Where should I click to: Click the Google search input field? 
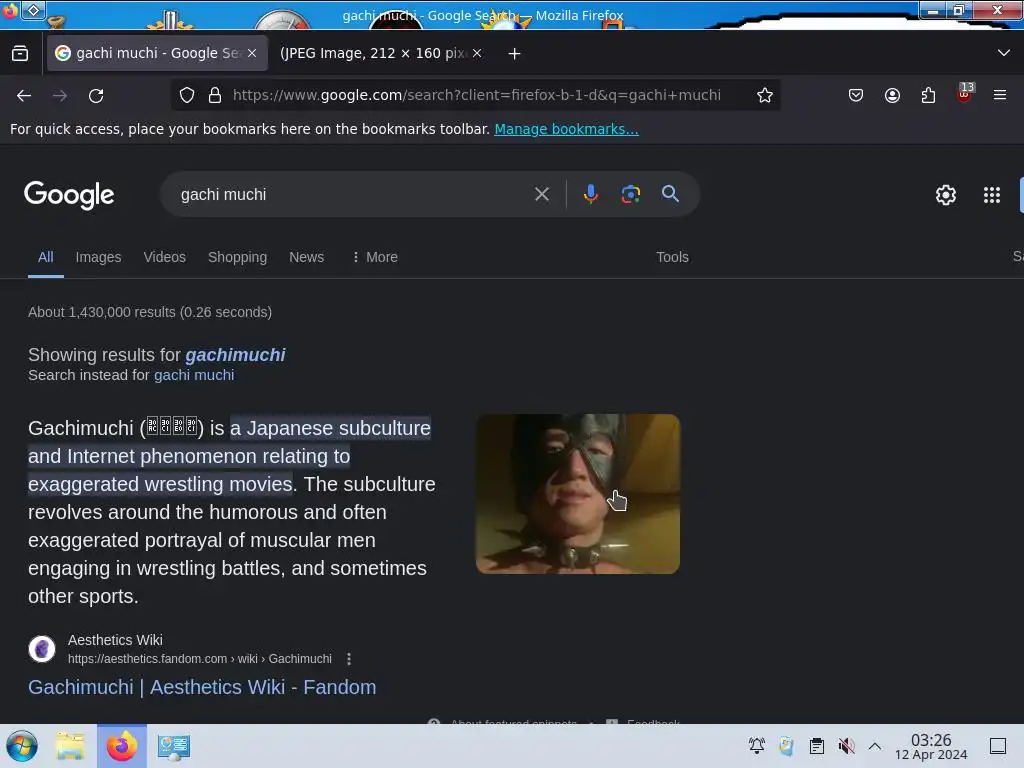click(353, 194)
